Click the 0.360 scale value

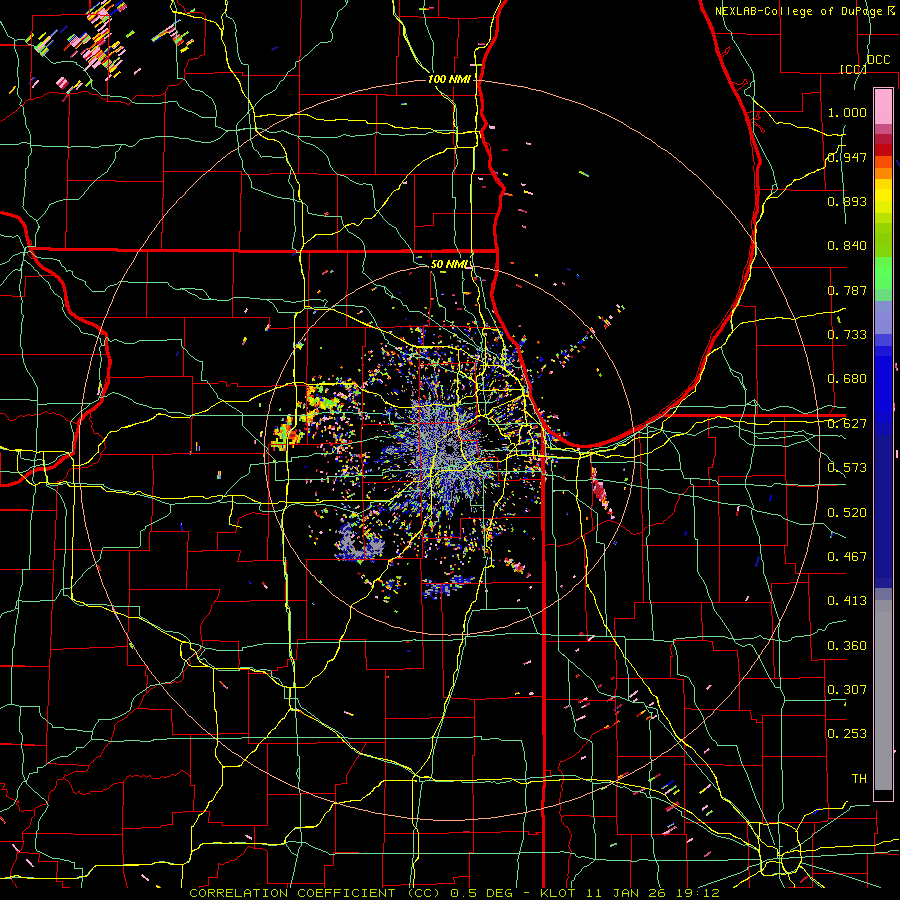tap(847, 645)
